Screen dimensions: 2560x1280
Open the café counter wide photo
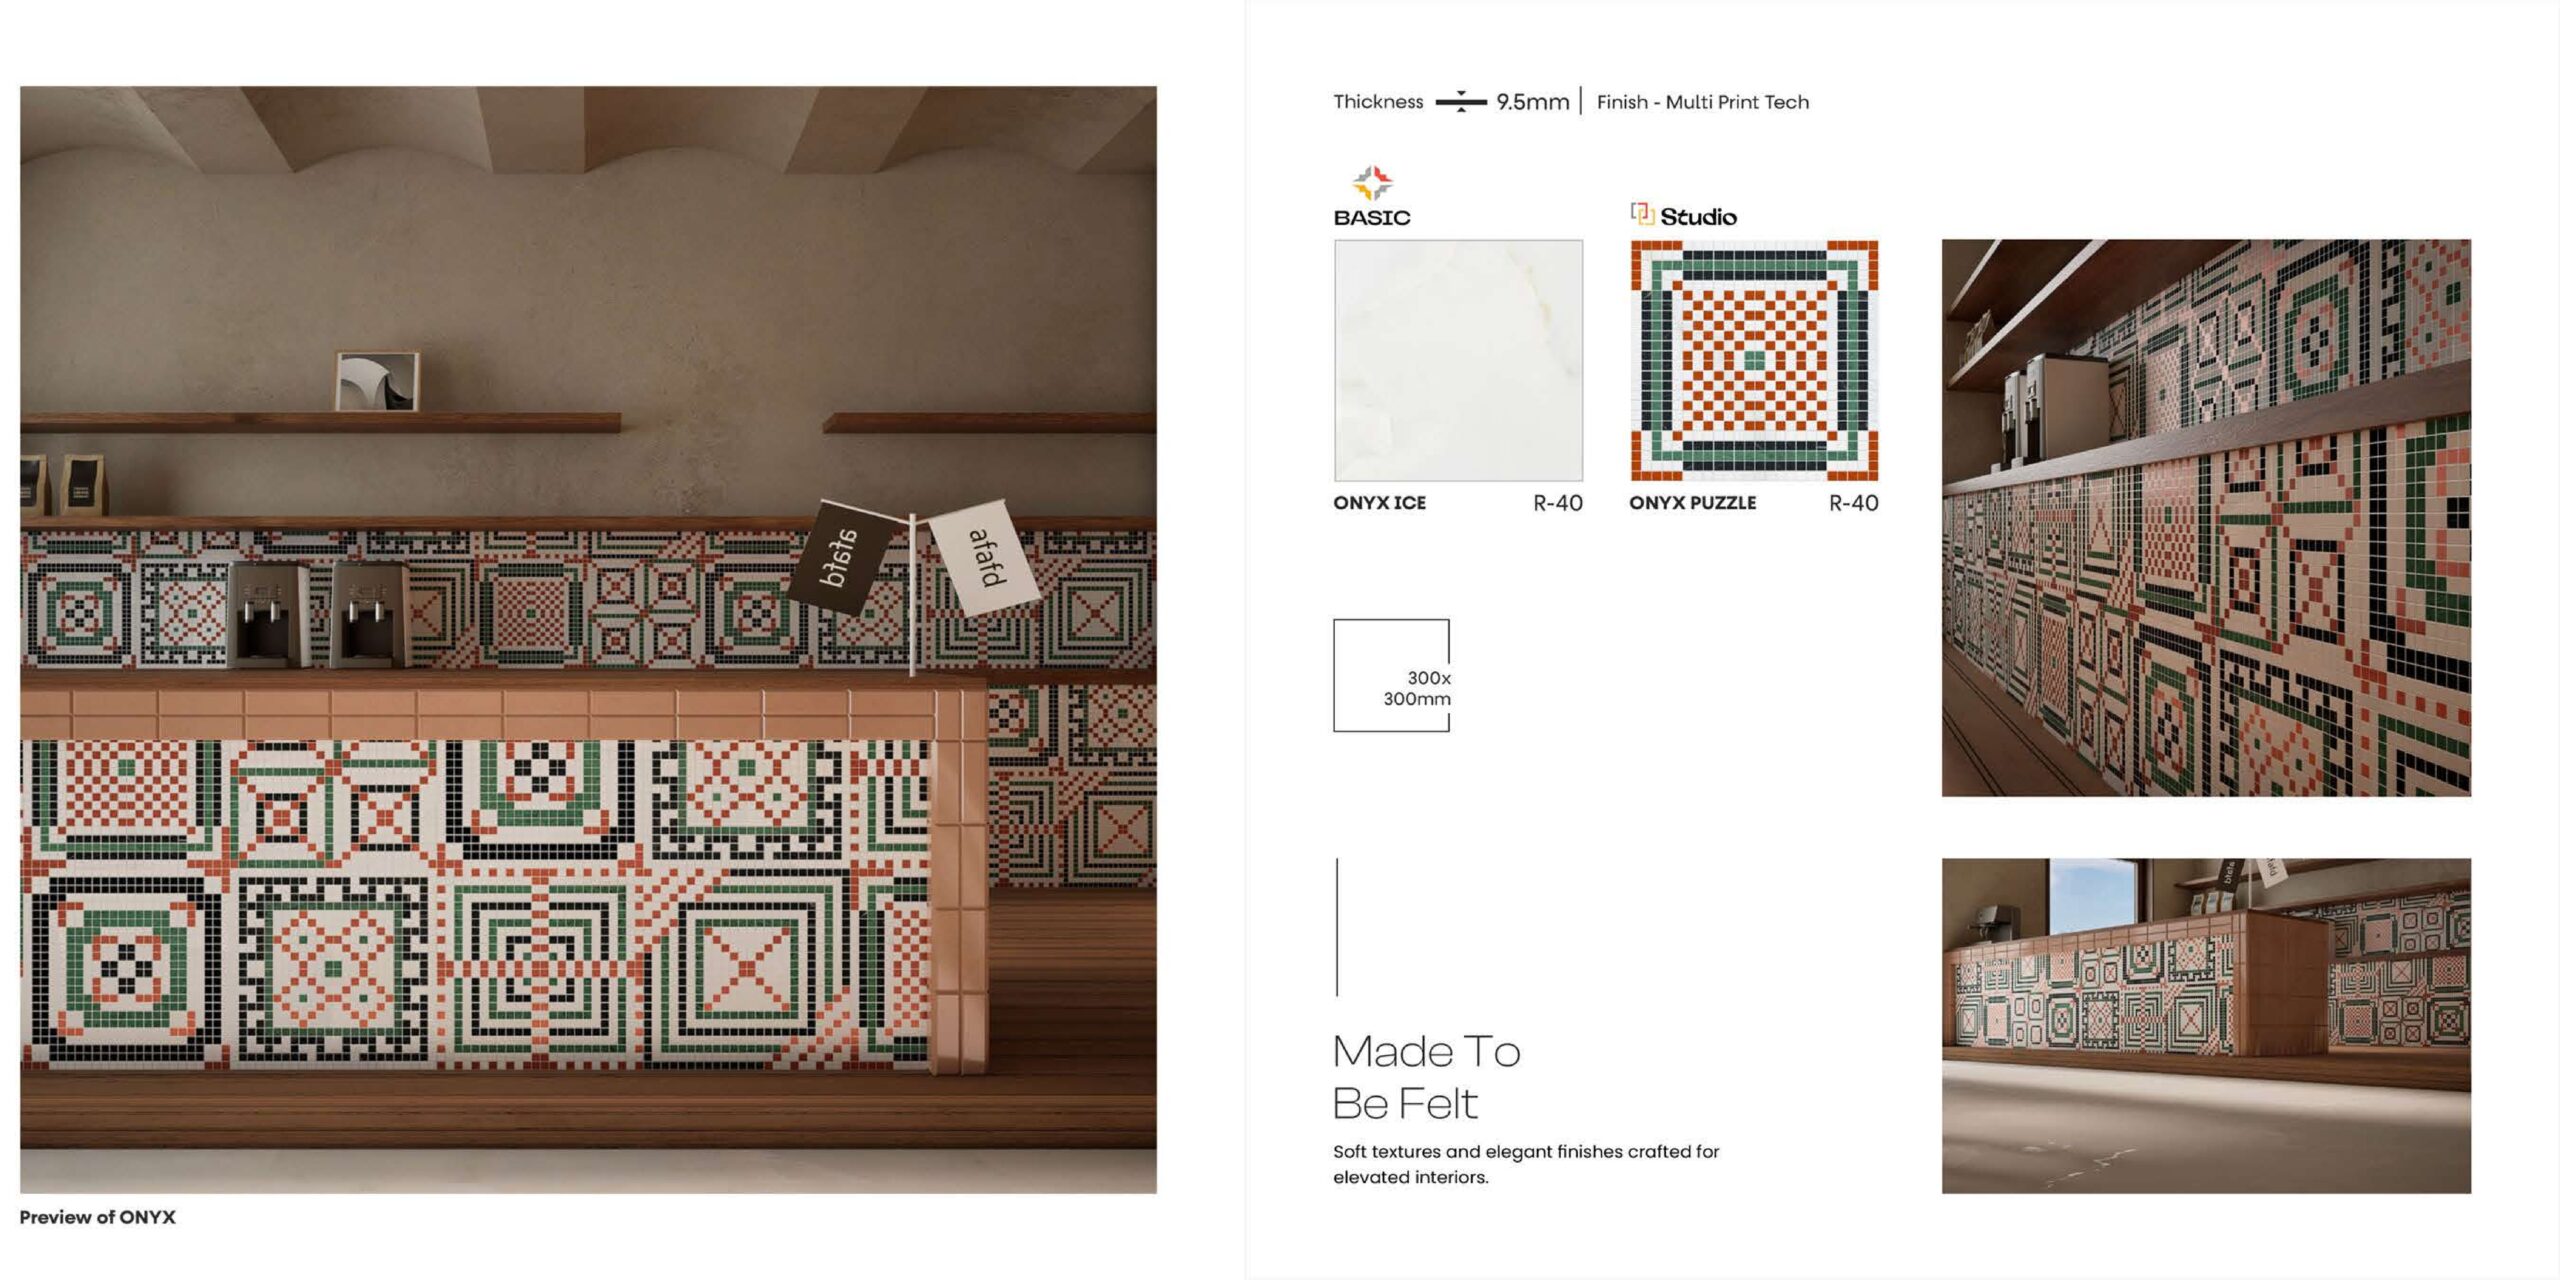2206,1025
